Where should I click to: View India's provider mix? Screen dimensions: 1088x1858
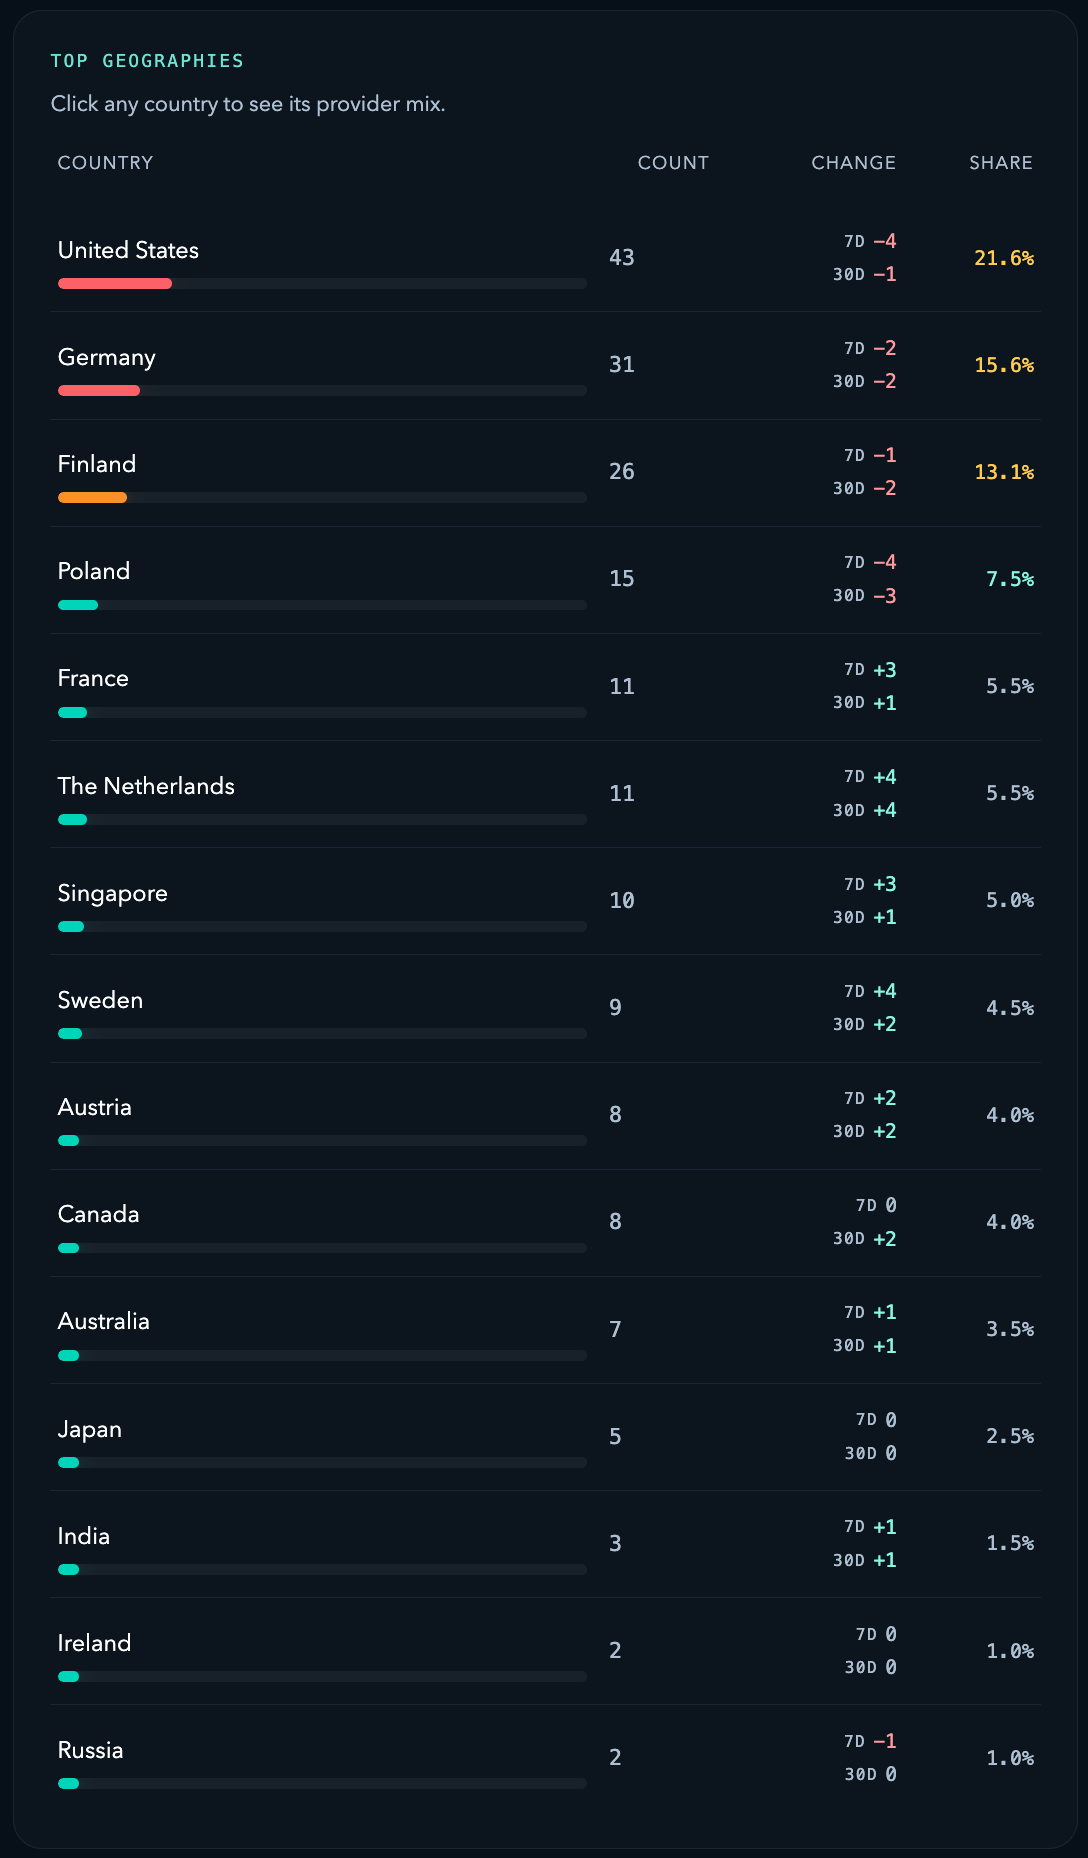pyautogui.click(x=84, y=1536)
